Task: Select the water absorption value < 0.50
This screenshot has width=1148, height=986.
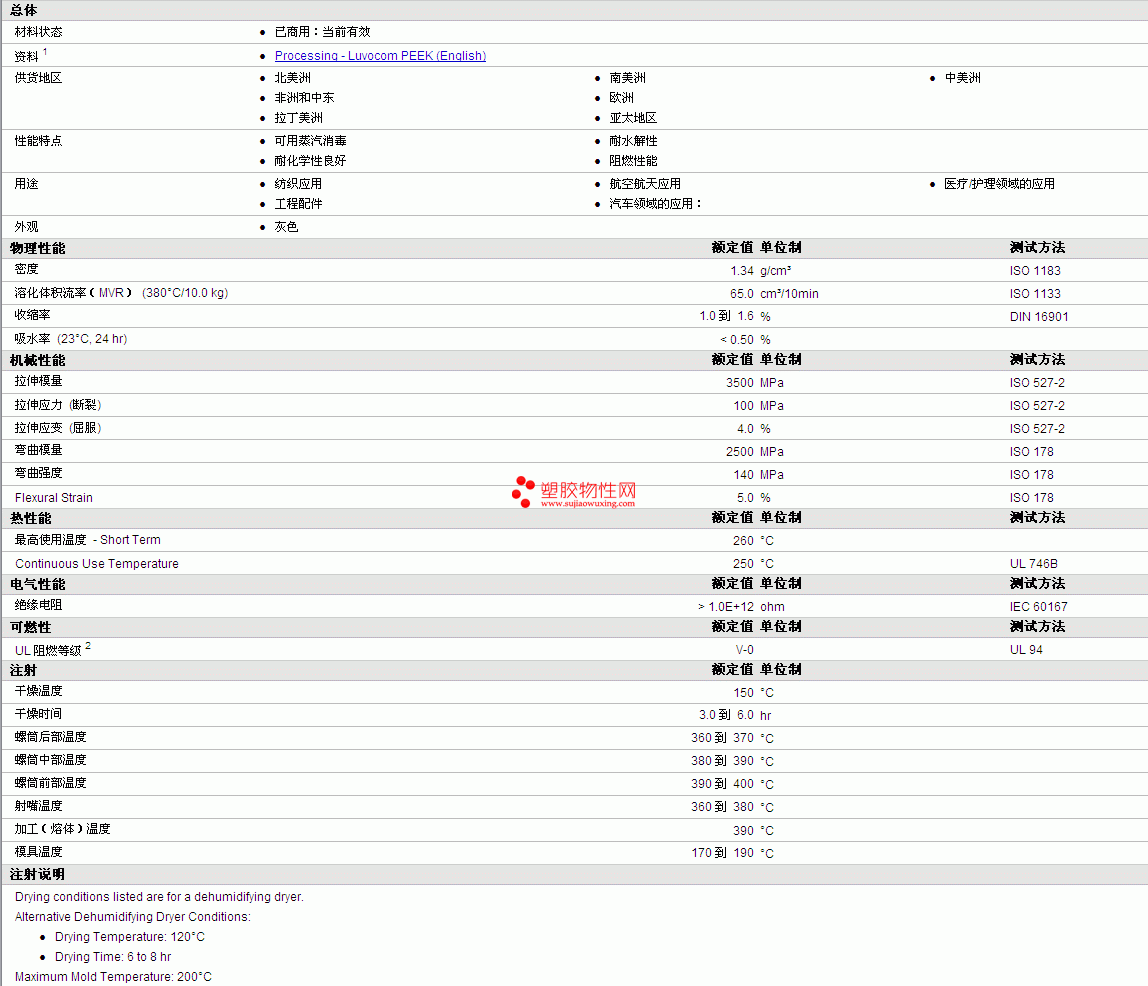Action: (x=737, y=340)
